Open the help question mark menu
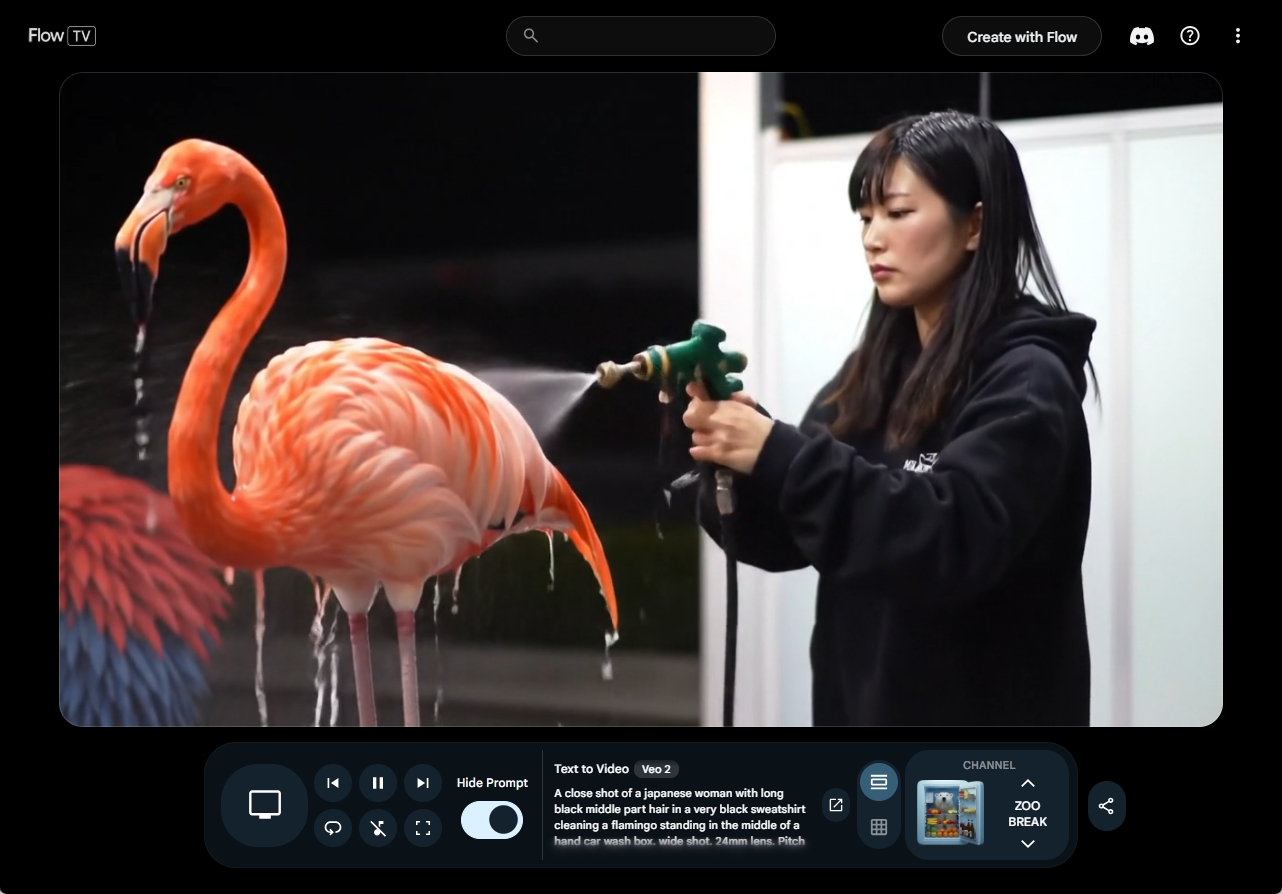 click(x=1190, y=36)
